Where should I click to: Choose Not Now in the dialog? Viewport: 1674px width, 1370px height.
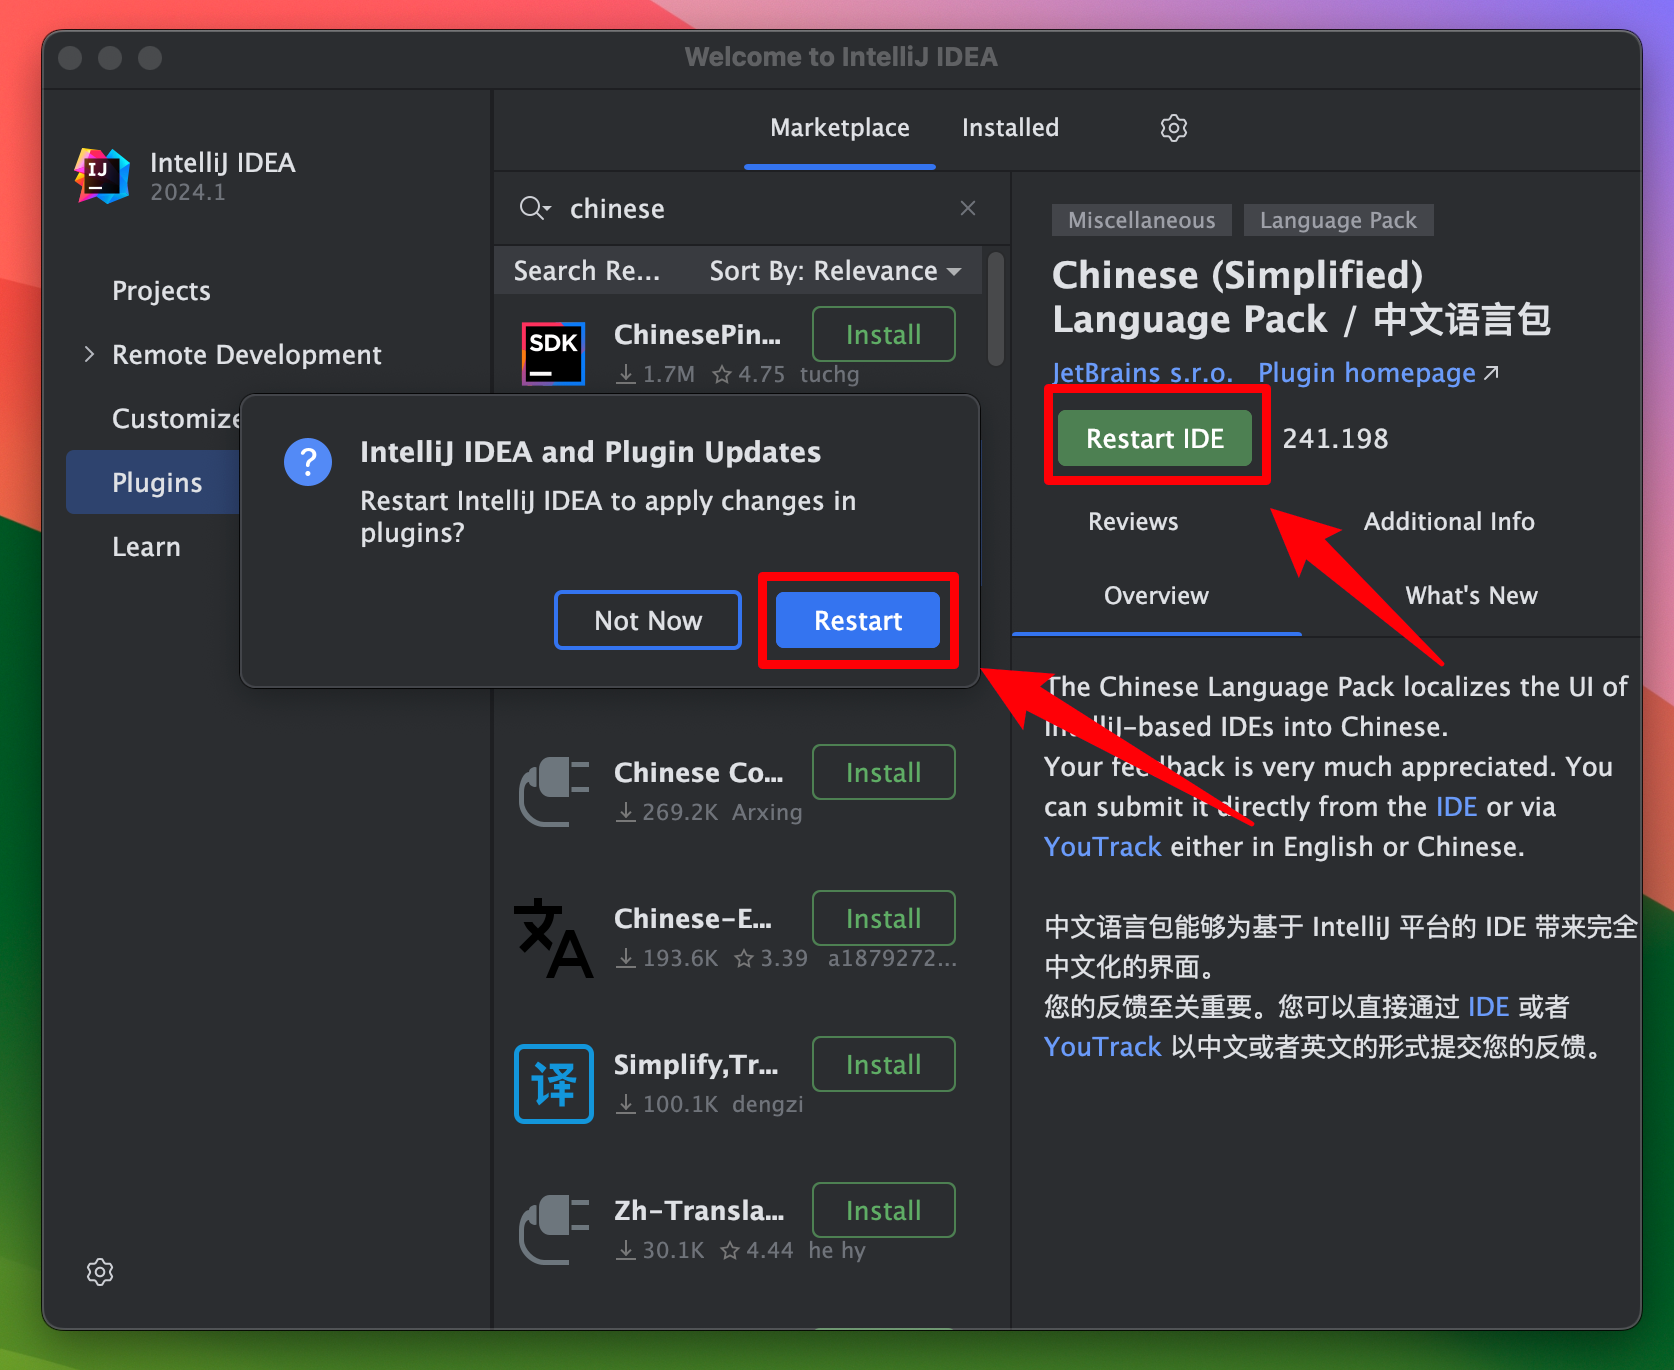point(648,620)
